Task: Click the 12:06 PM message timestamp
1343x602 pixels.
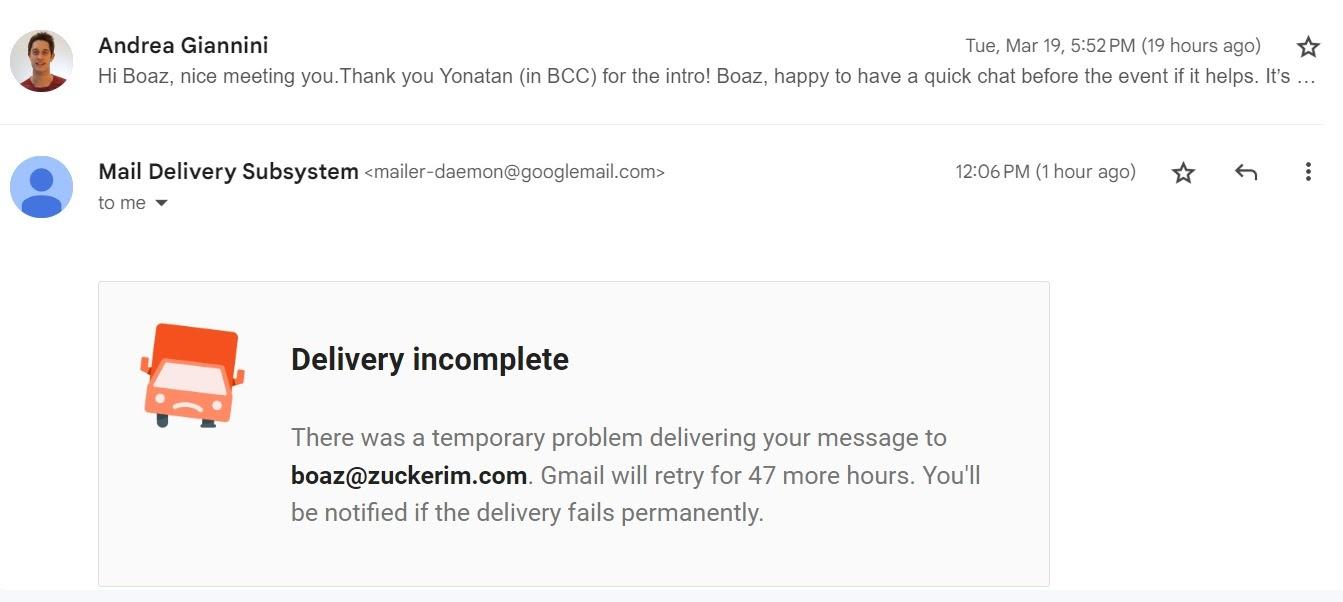Action: tap(1045, 172)
